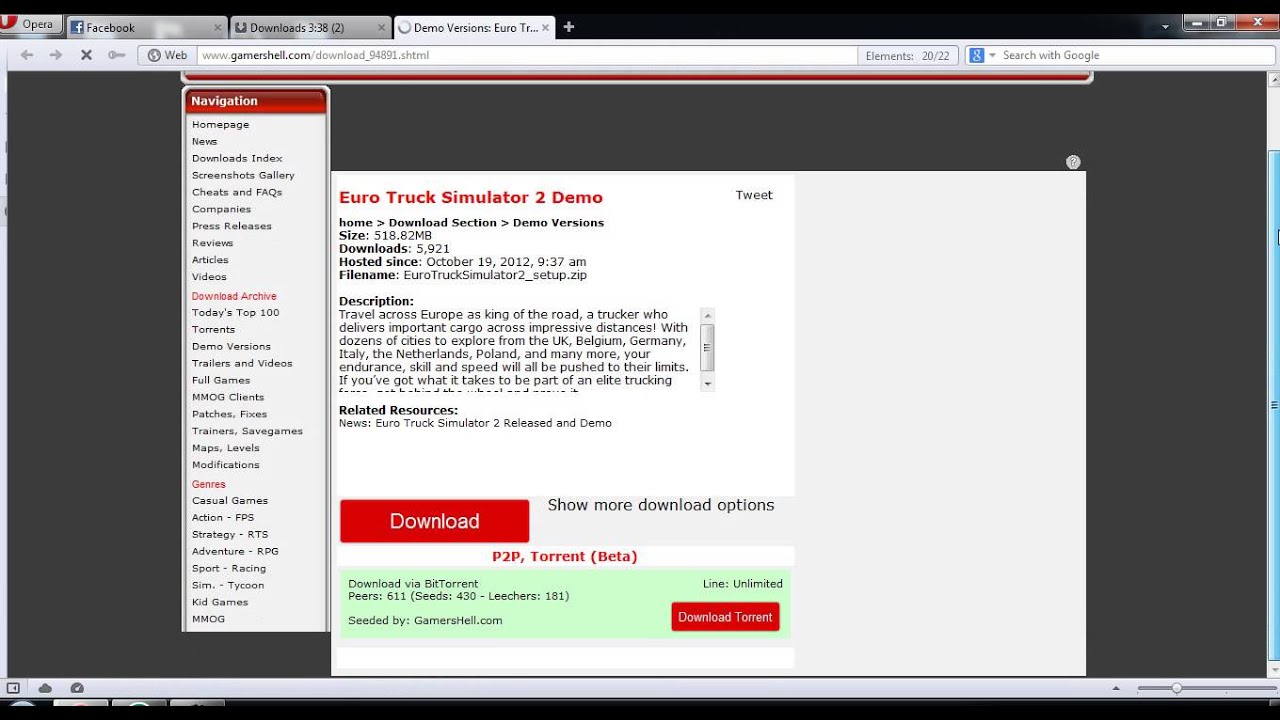The image size is (1280, 720).
Task: Open Demo Versions sidebar link
Action: (231, 347)
